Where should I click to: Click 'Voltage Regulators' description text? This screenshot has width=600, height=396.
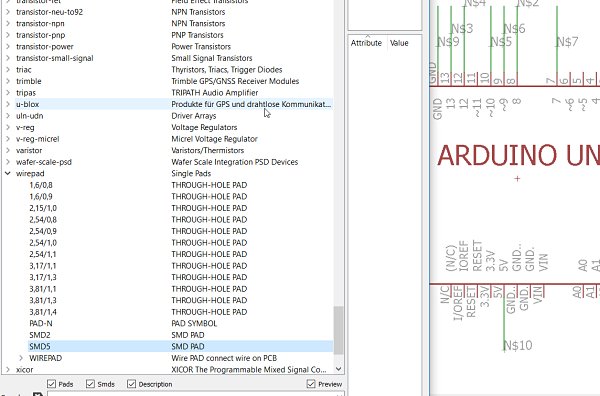click(x=204, y=127)
